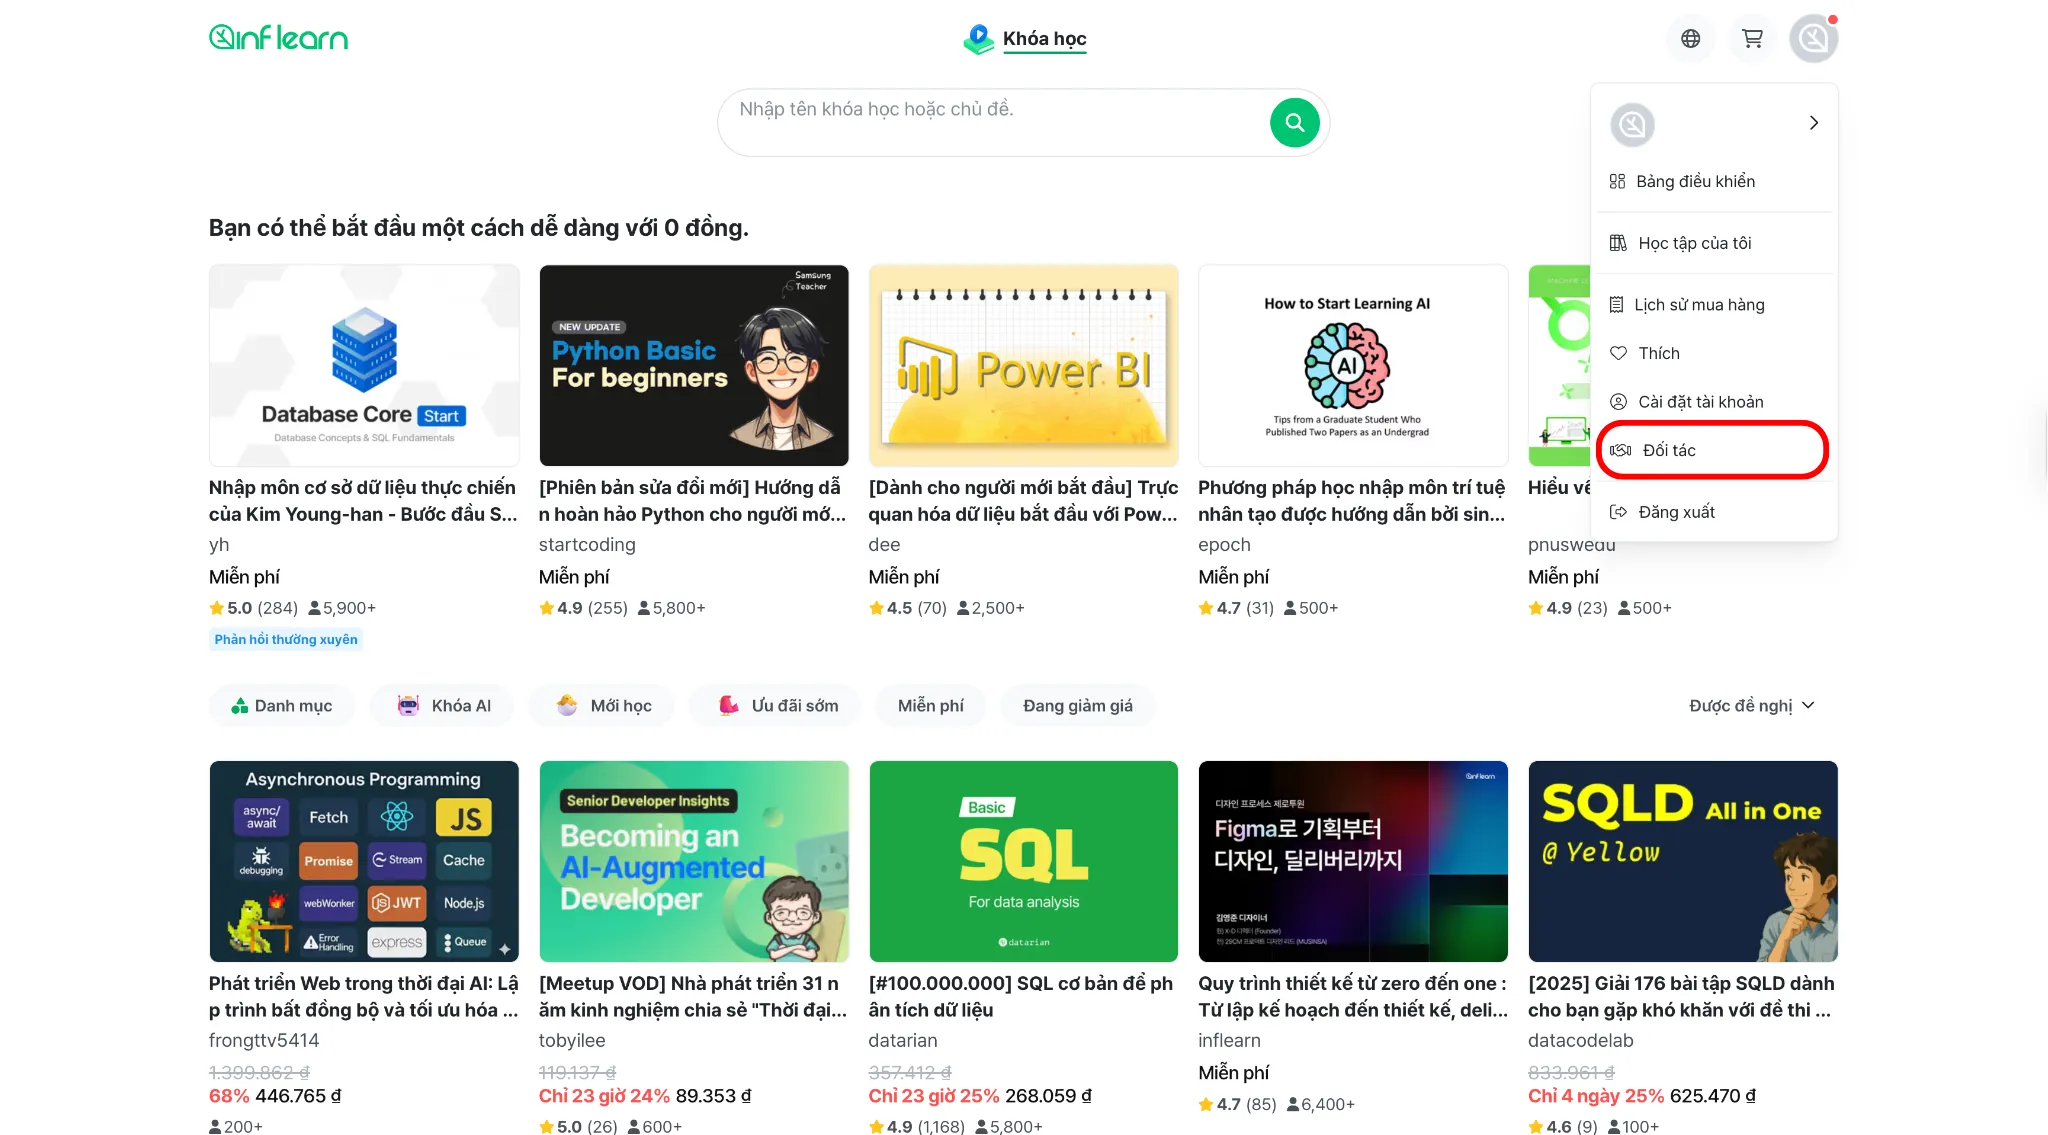Viewport: 2048px width, 1135px height.
Task: Click the green search magnifier button
Action: pyautogui.click(x=1294, y=123)
